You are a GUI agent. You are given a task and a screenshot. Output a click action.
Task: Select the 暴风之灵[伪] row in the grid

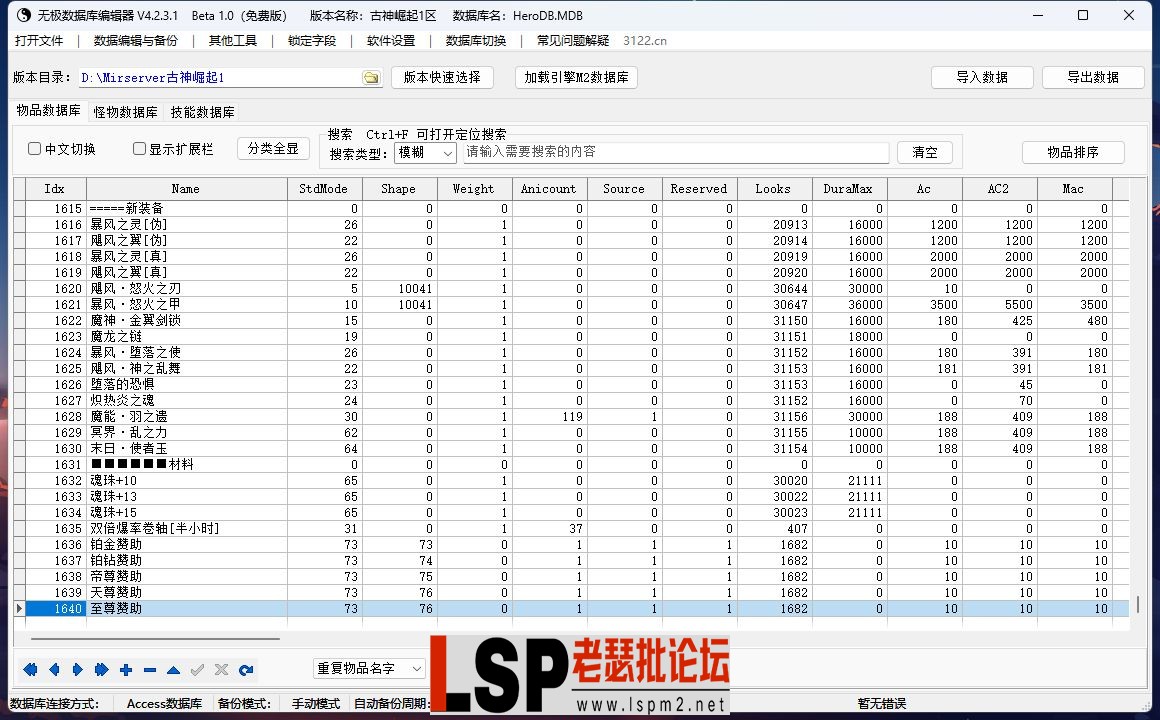click(x=150, y=224)
